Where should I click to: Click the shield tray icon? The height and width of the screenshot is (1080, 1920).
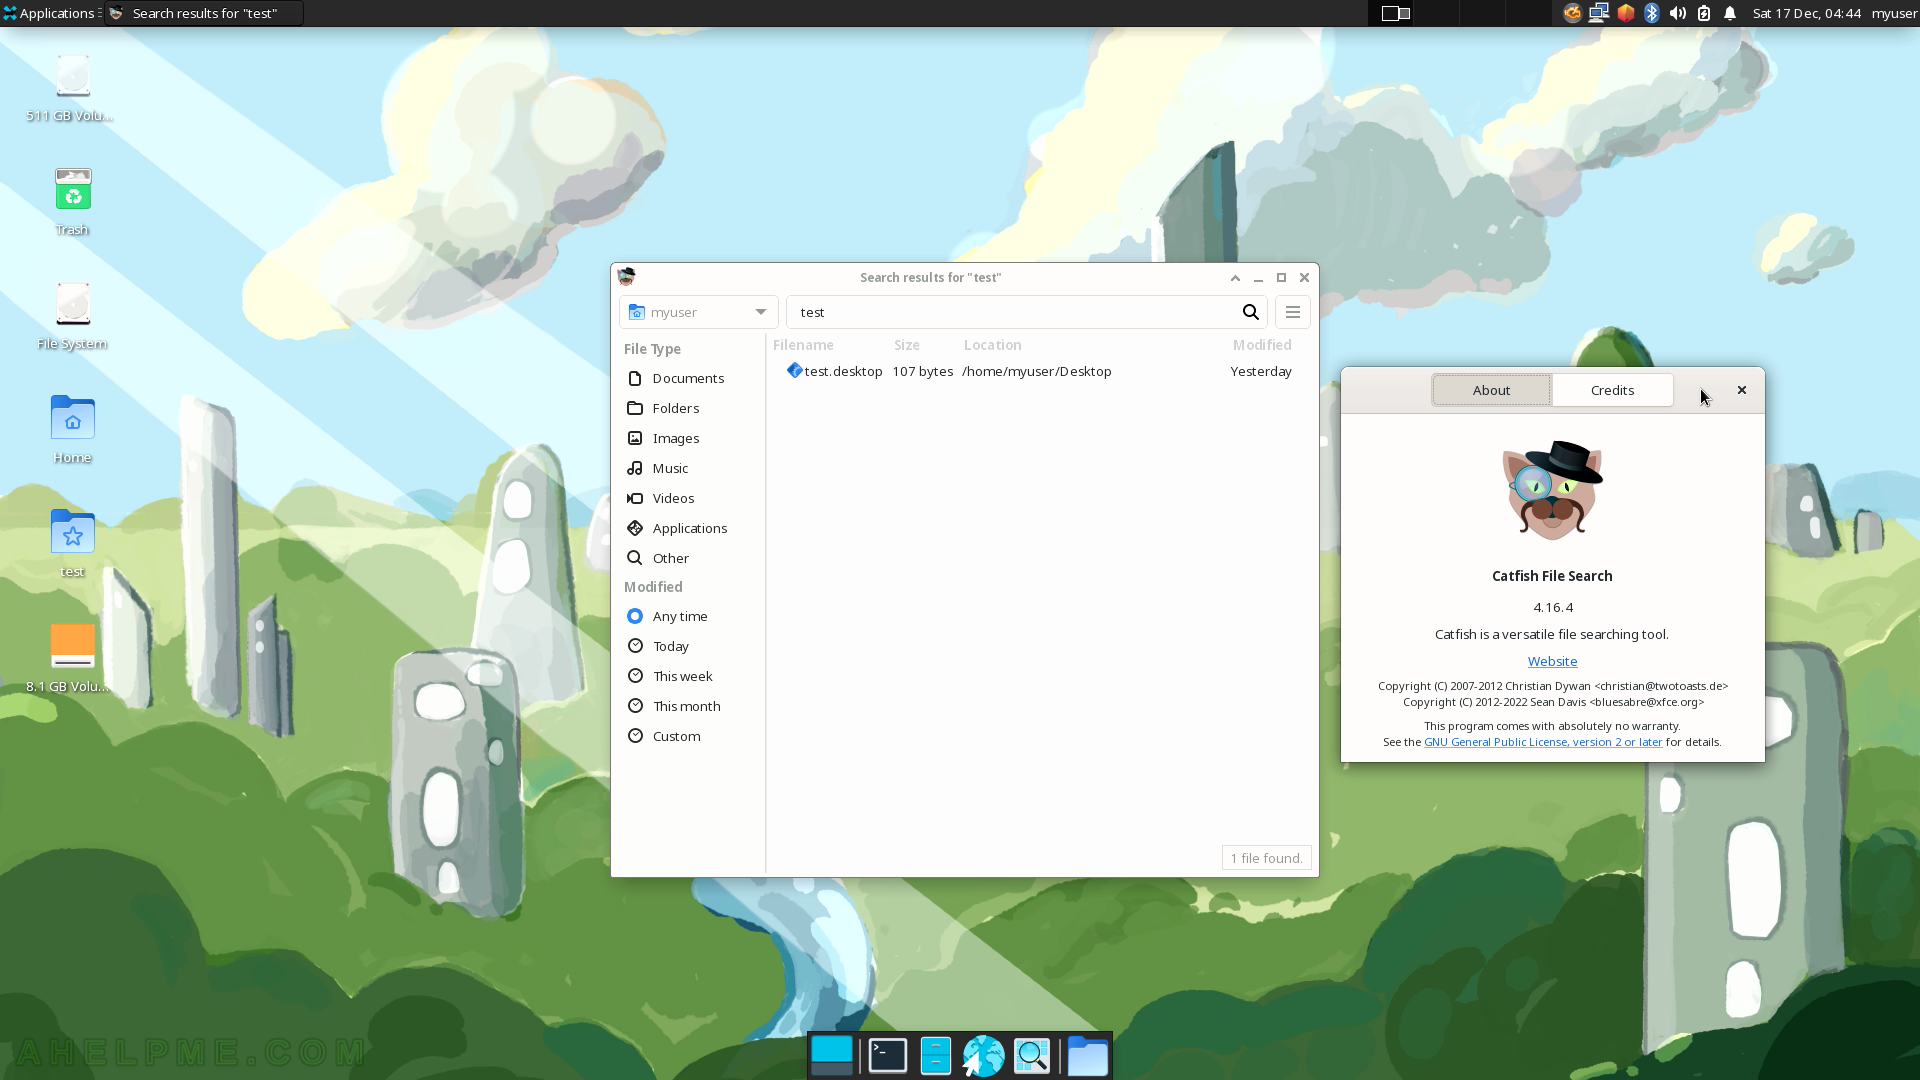point(1626,13)
